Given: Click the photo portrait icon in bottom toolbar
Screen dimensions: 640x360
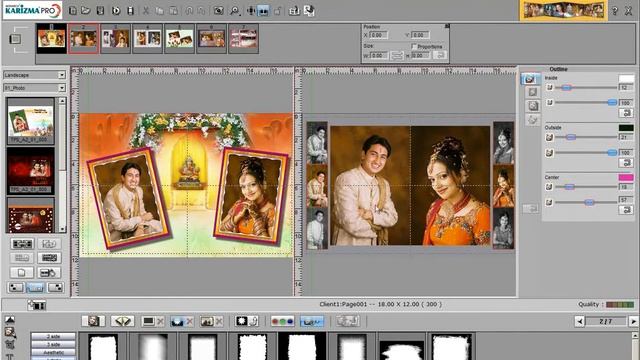Looking at the screenshot, I should pyautogui.click(x=93, y=321).
